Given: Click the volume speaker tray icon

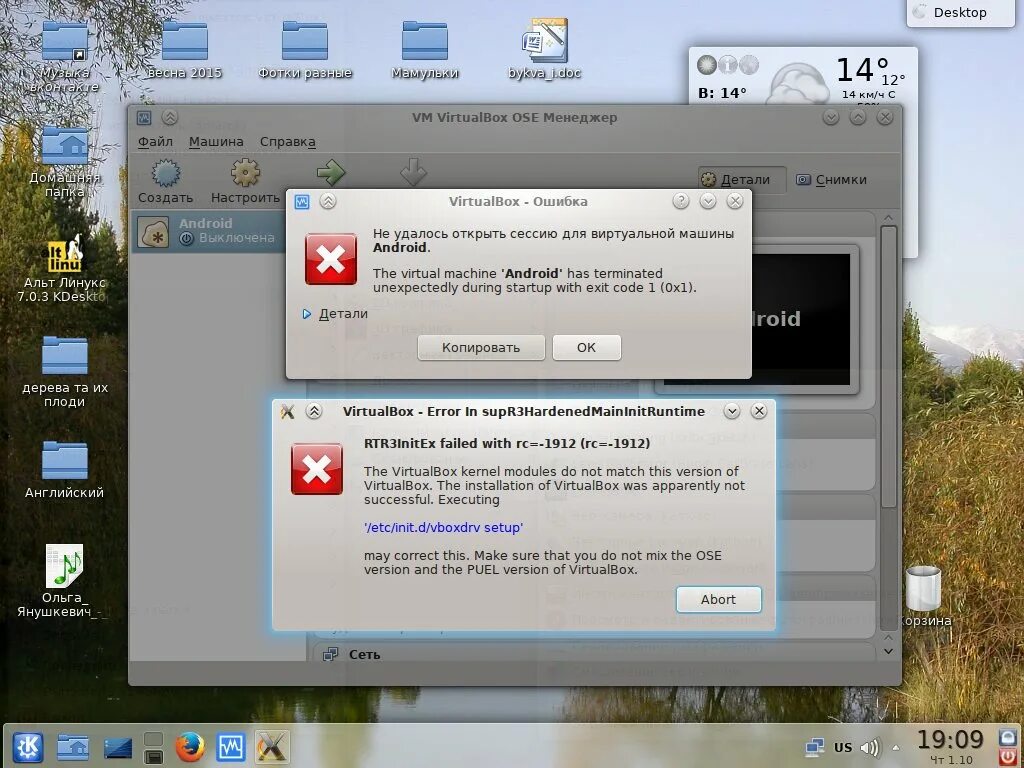Looking at the screenshot, I should [871, 747].
